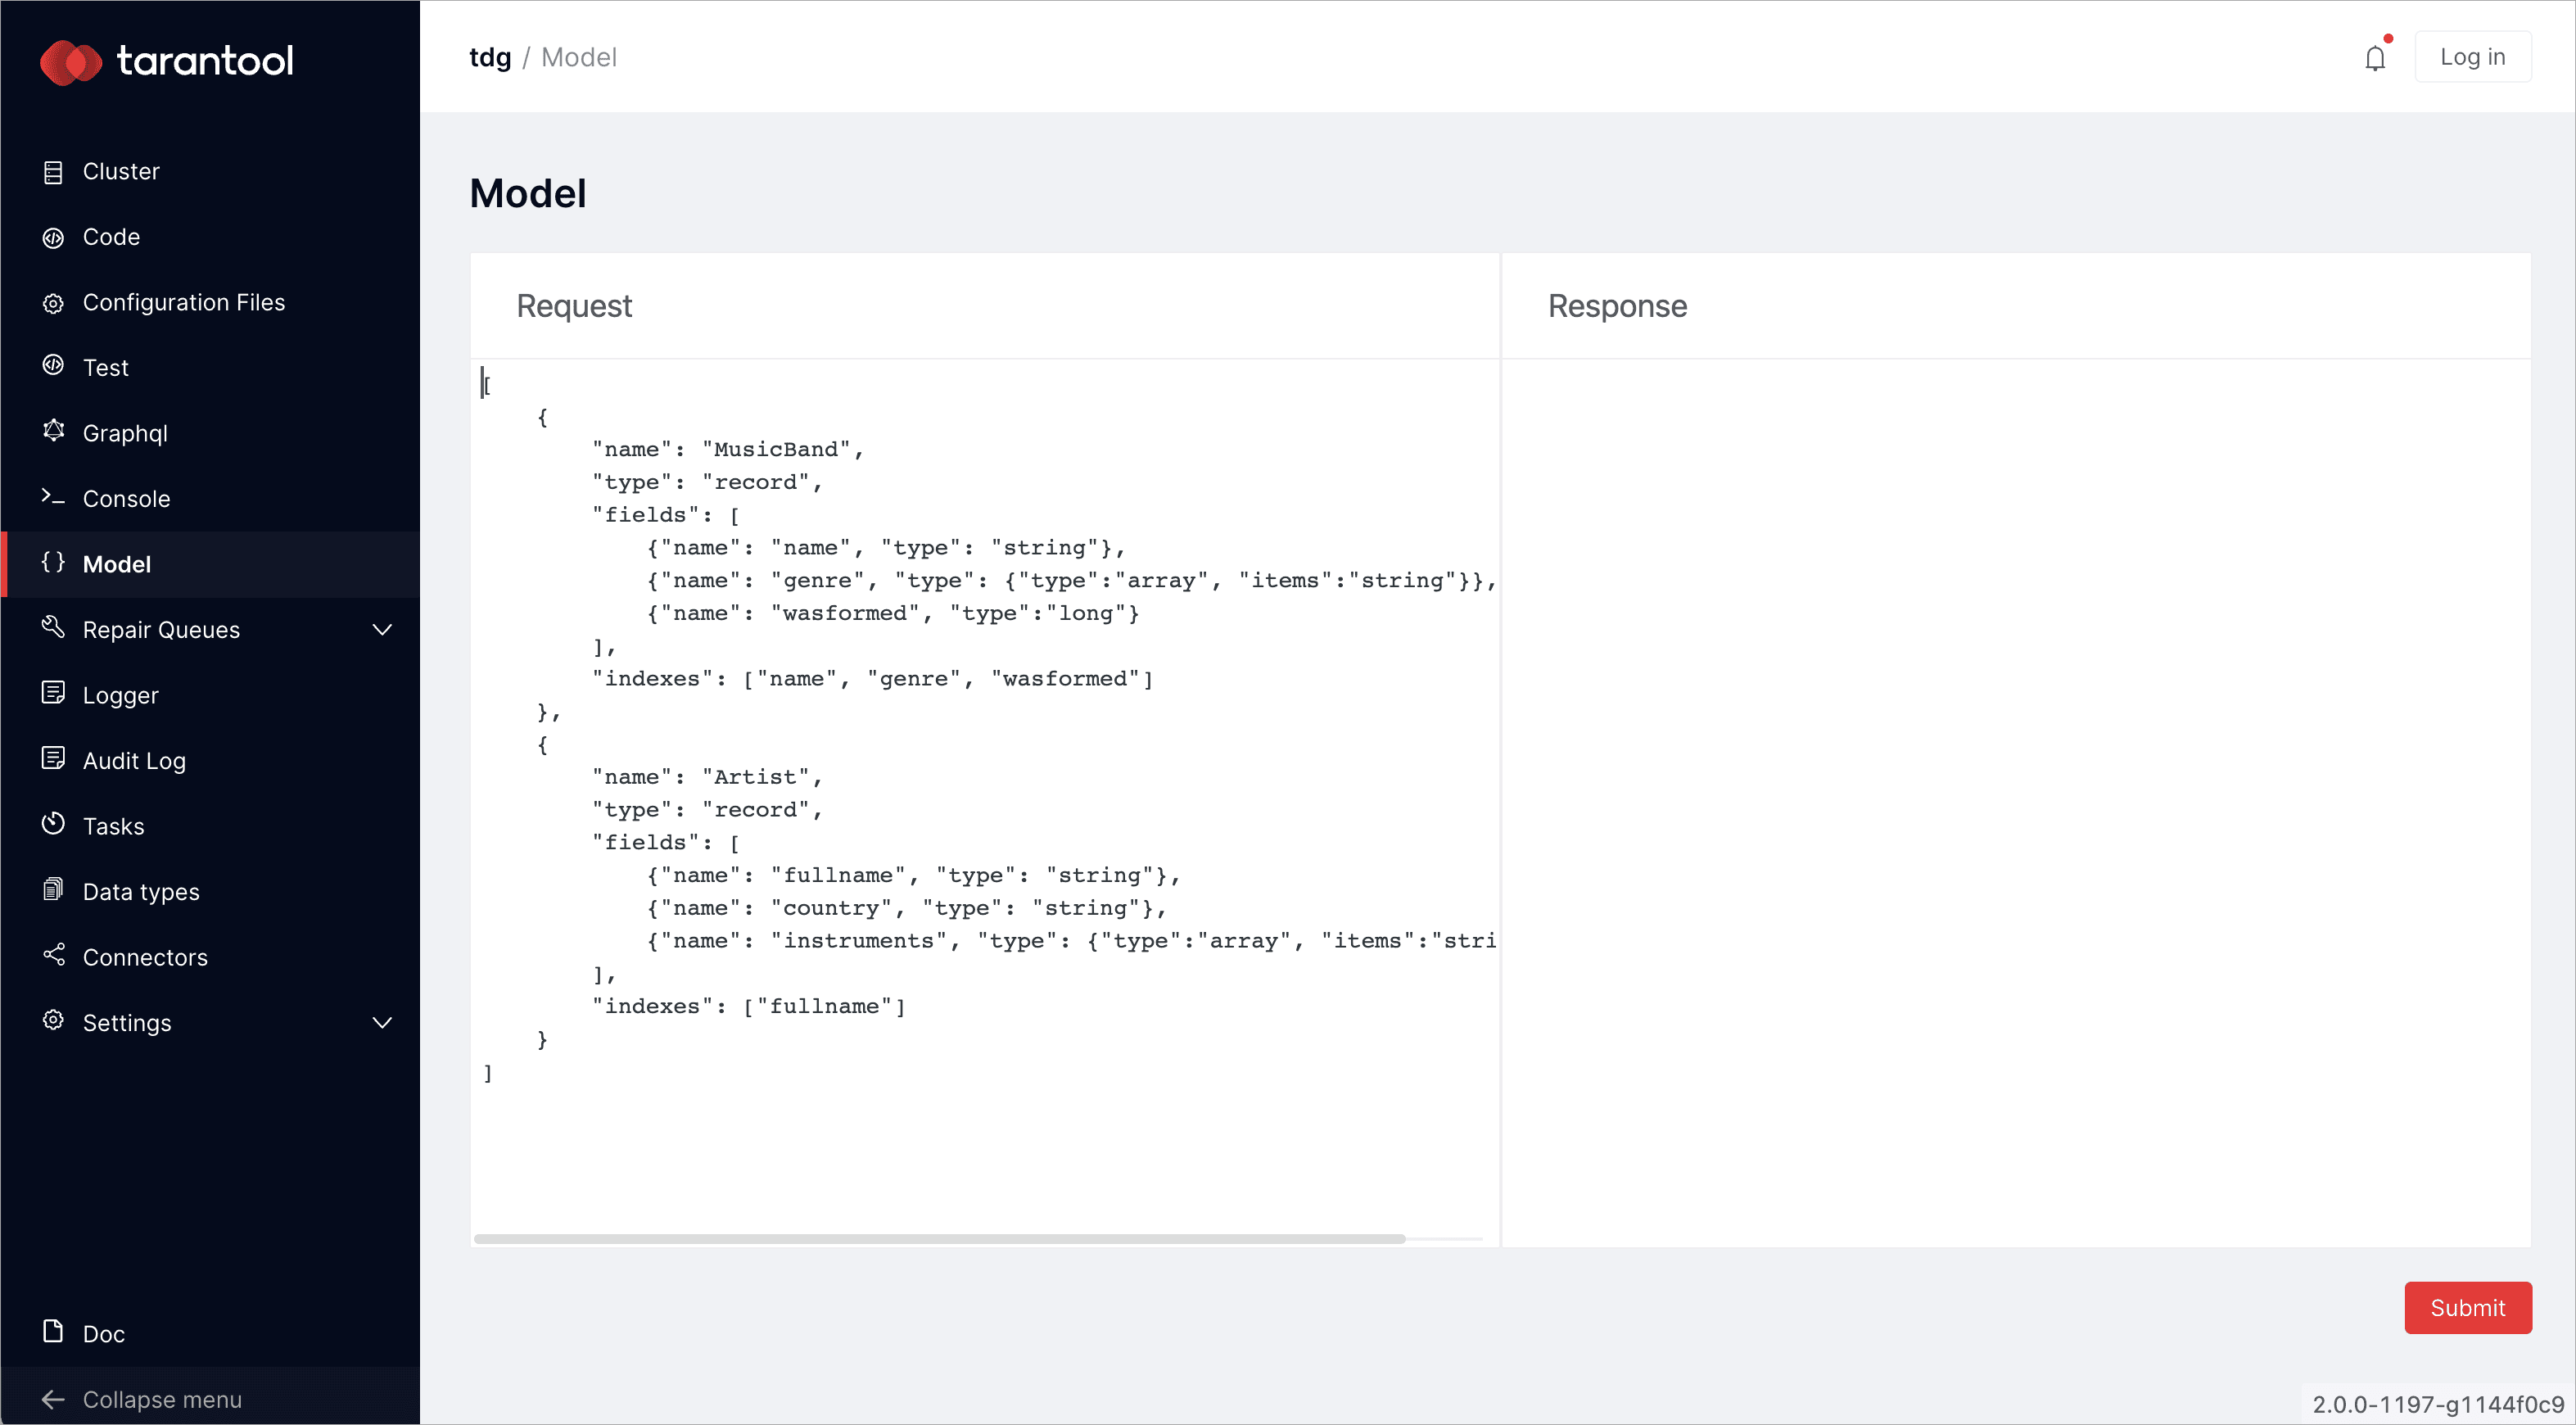Viewport: 2576px width, 1425px height.
Task: Click the Doc file icon
Action: (53, 1331)
